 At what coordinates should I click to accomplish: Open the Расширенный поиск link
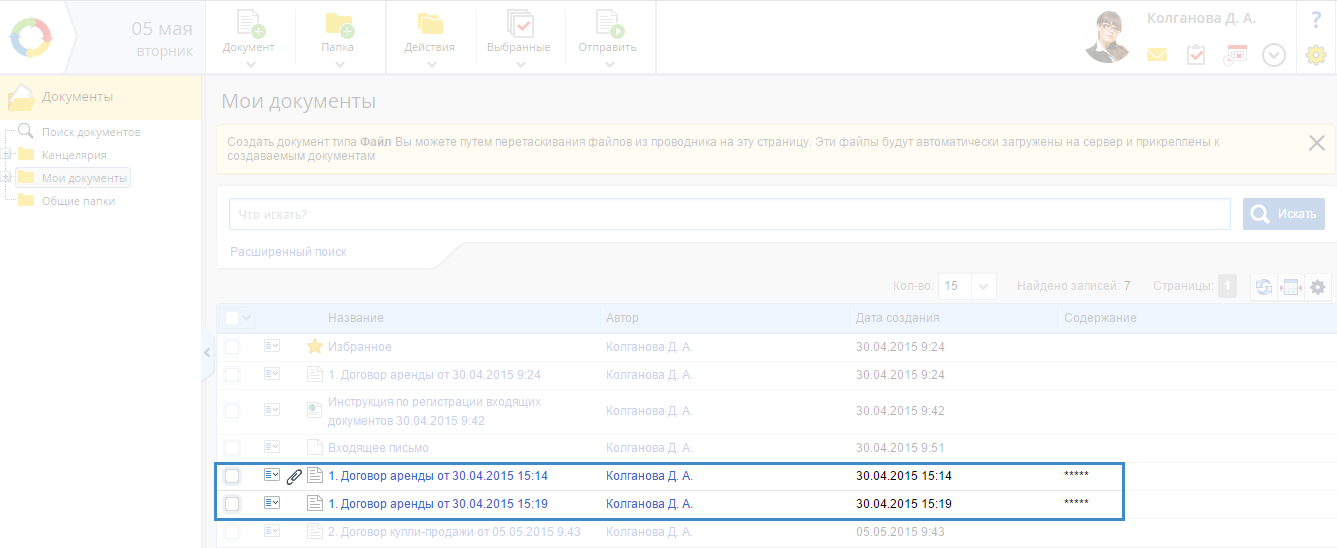tap(288, 252)
